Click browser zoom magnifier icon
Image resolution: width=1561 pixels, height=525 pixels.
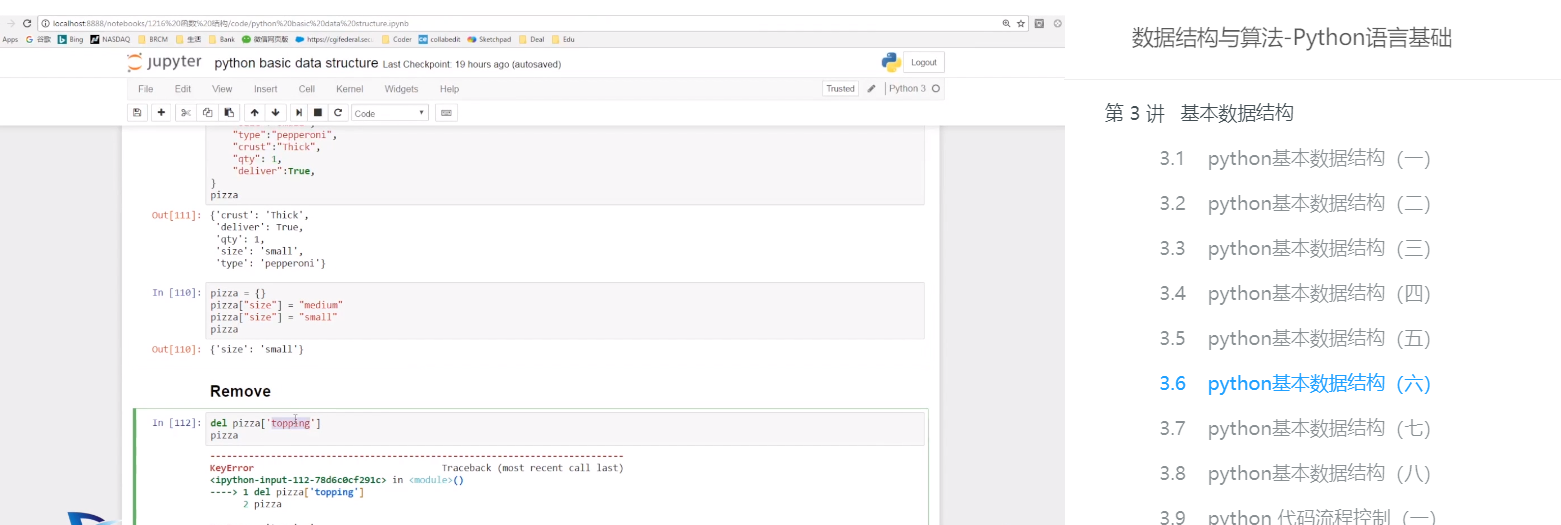tap(1006, 22)
